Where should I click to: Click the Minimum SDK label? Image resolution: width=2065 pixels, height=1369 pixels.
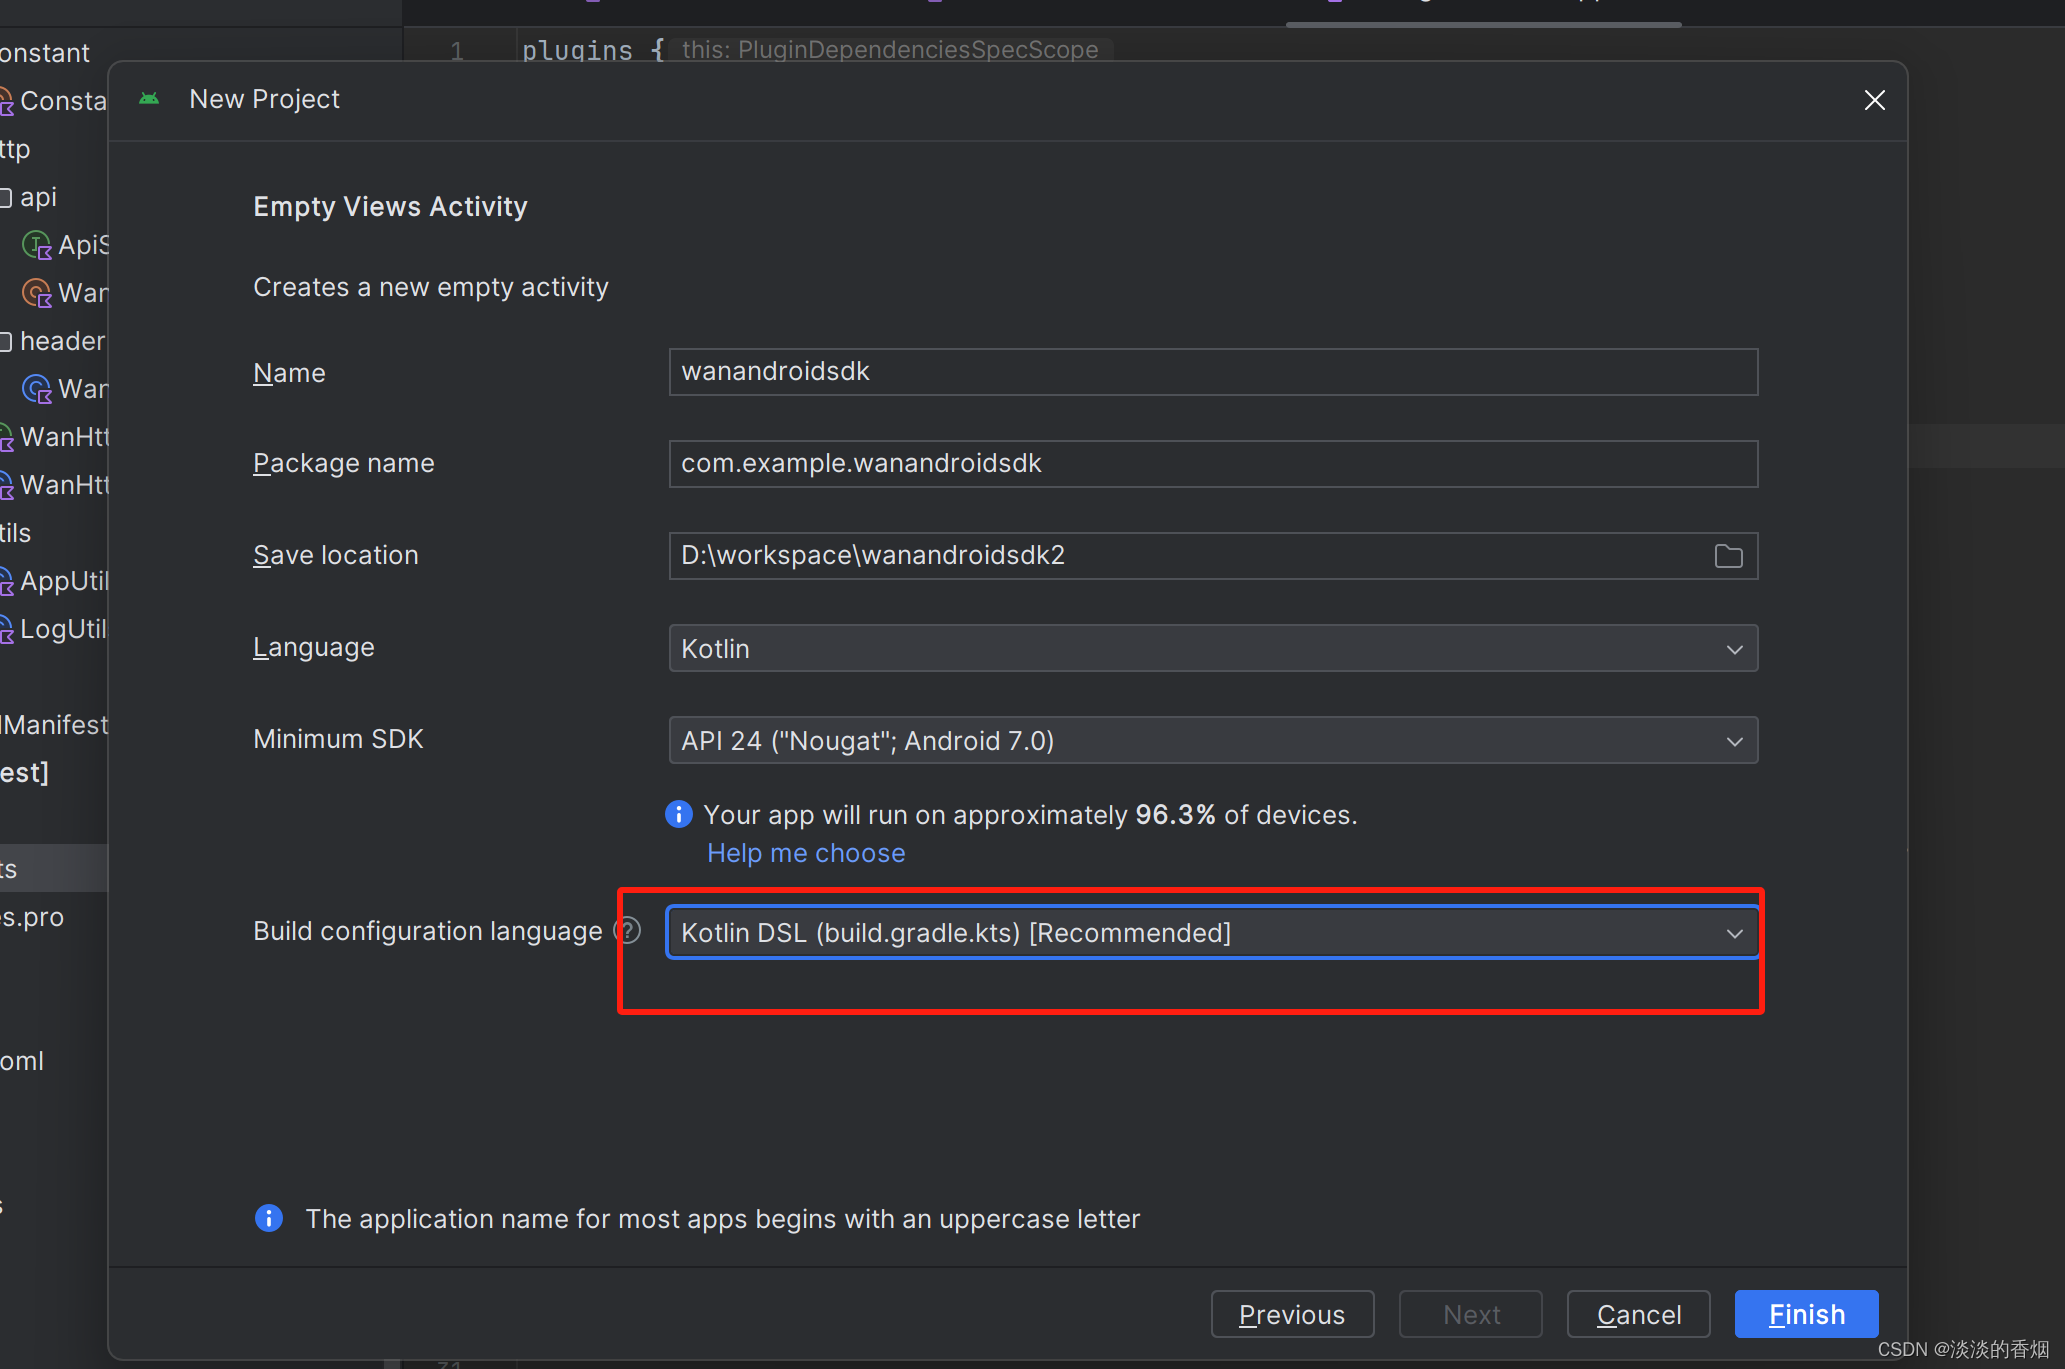[x=338, y=739]
